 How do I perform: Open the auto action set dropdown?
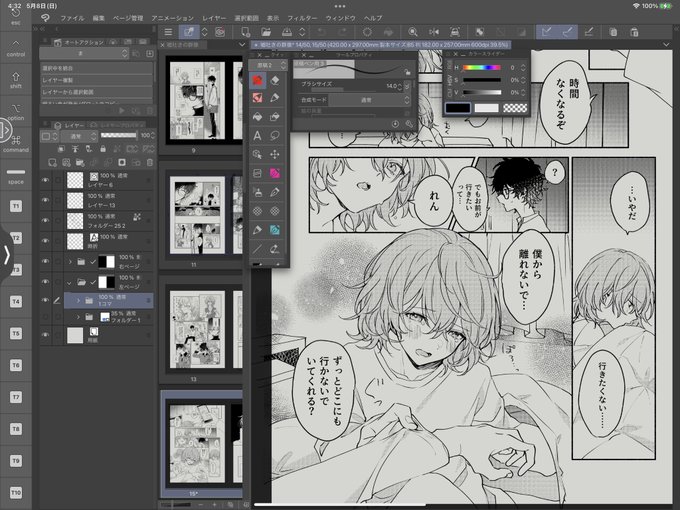click(84, 53)
